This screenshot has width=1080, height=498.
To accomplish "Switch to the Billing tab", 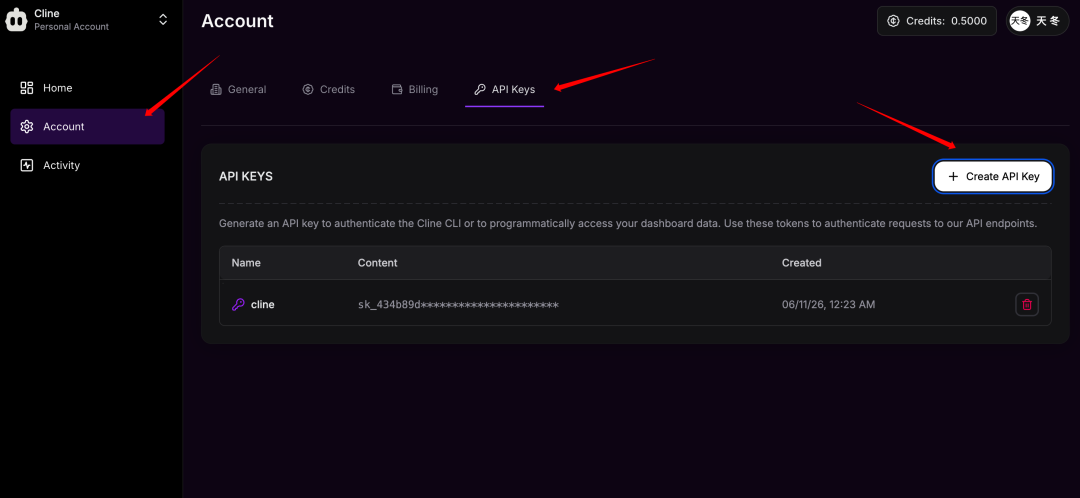I will [415, 90].
